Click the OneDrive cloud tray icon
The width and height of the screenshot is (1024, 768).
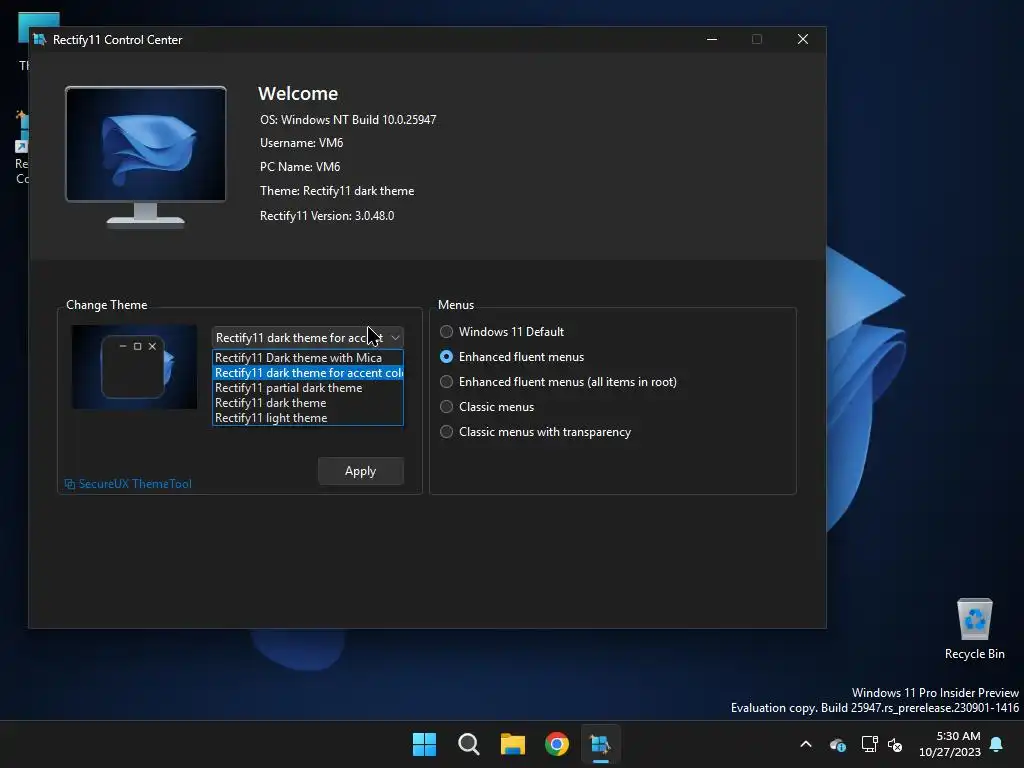click(x=837, y=744)
